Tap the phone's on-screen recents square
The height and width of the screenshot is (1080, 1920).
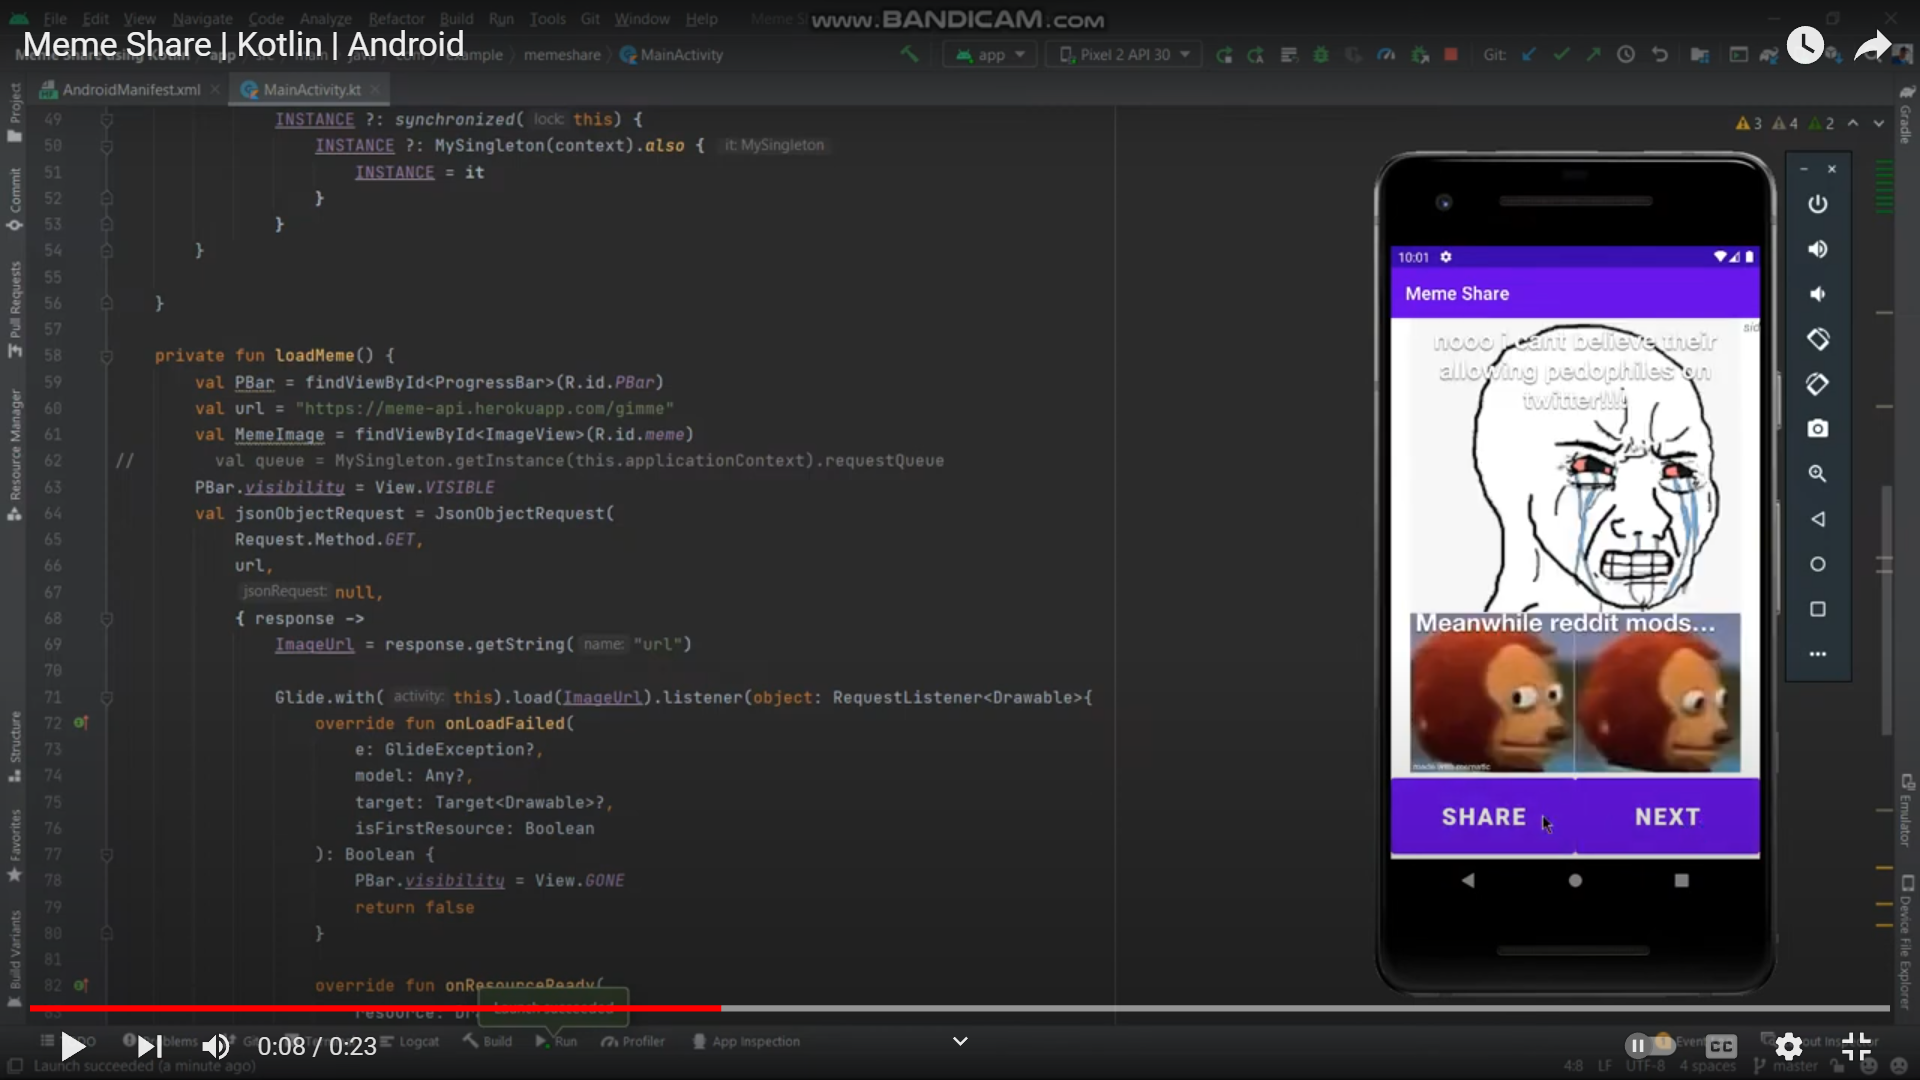pyautogui.click(x=1682, y=880)
